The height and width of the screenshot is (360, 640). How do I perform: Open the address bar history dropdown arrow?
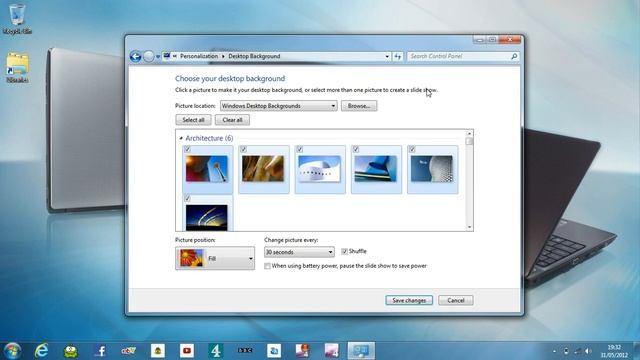point(387,56)
